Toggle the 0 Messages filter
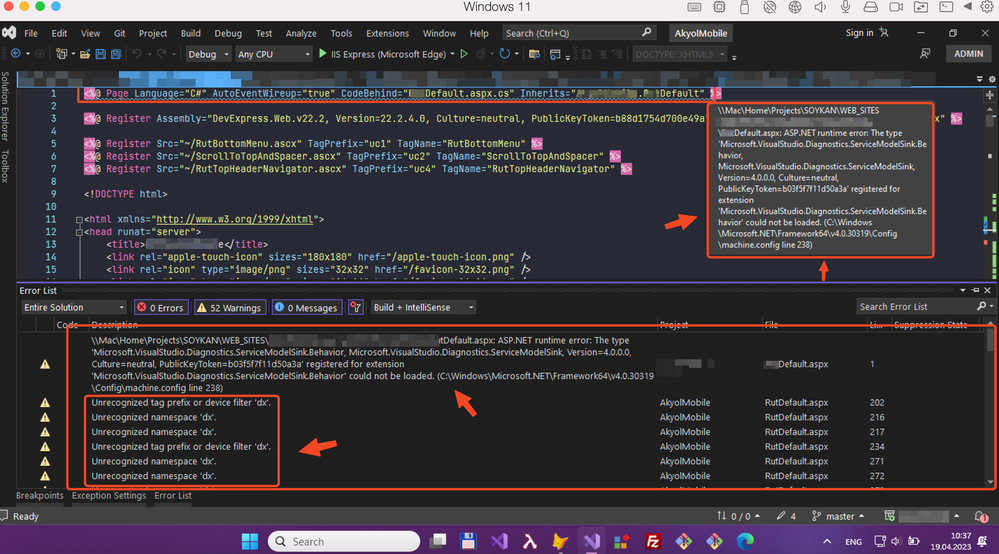999x554 pixels. [x=305, y=308]
